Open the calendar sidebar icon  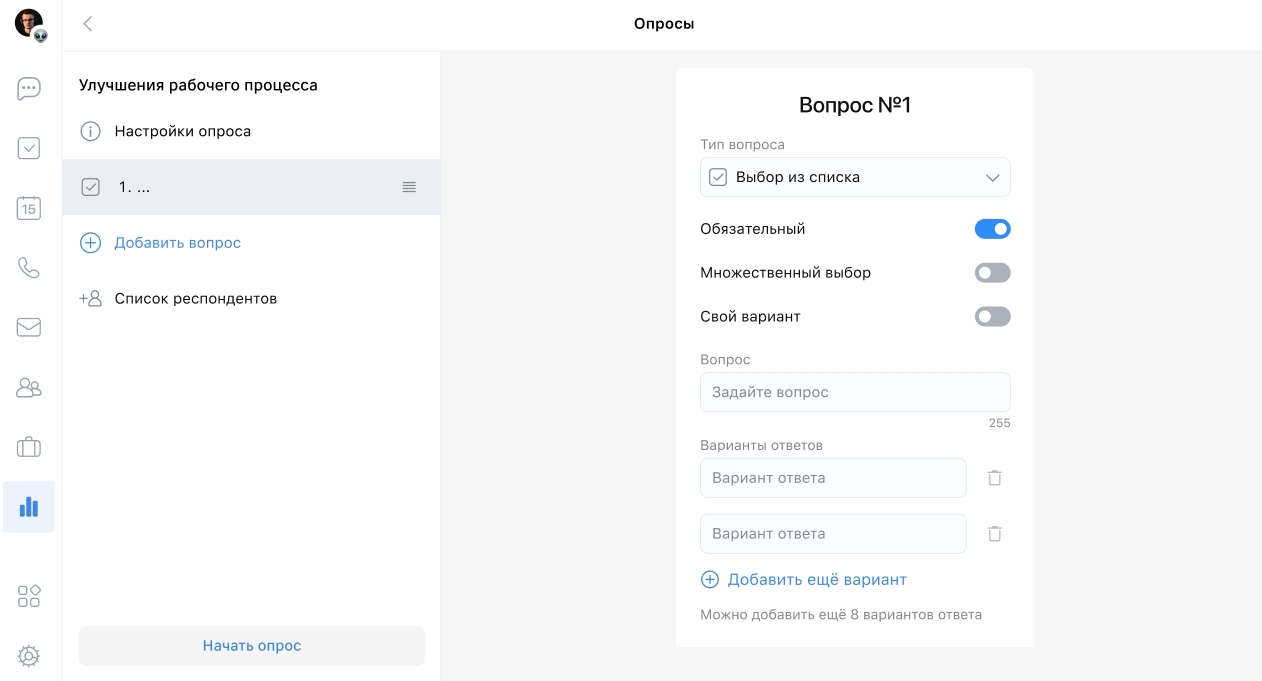tap(29, 208)
